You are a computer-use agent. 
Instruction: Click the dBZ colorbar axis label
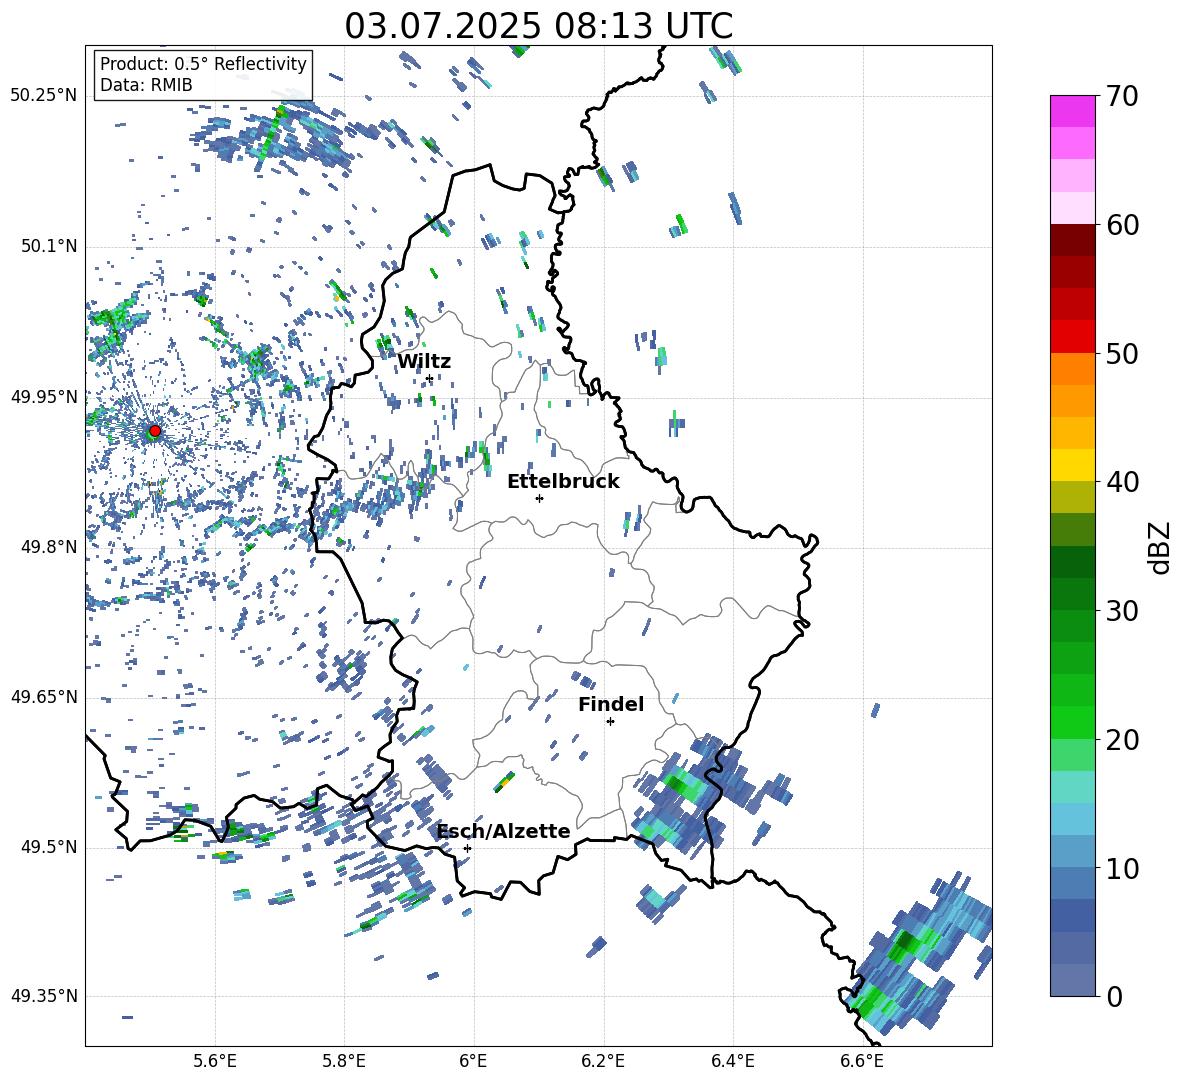(1160, 547)
